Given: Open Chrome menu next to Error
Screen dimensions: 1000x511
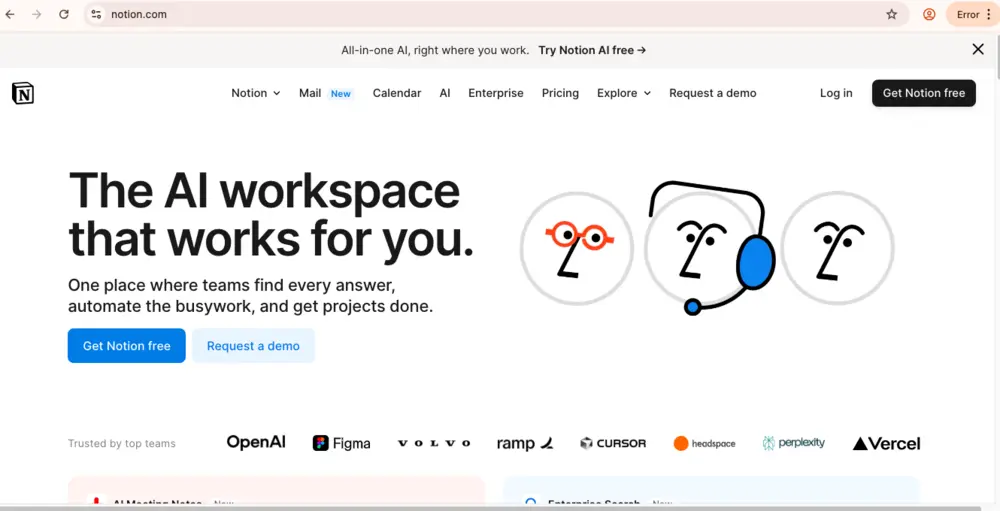Looking at the screenshot, I should 989,14.
